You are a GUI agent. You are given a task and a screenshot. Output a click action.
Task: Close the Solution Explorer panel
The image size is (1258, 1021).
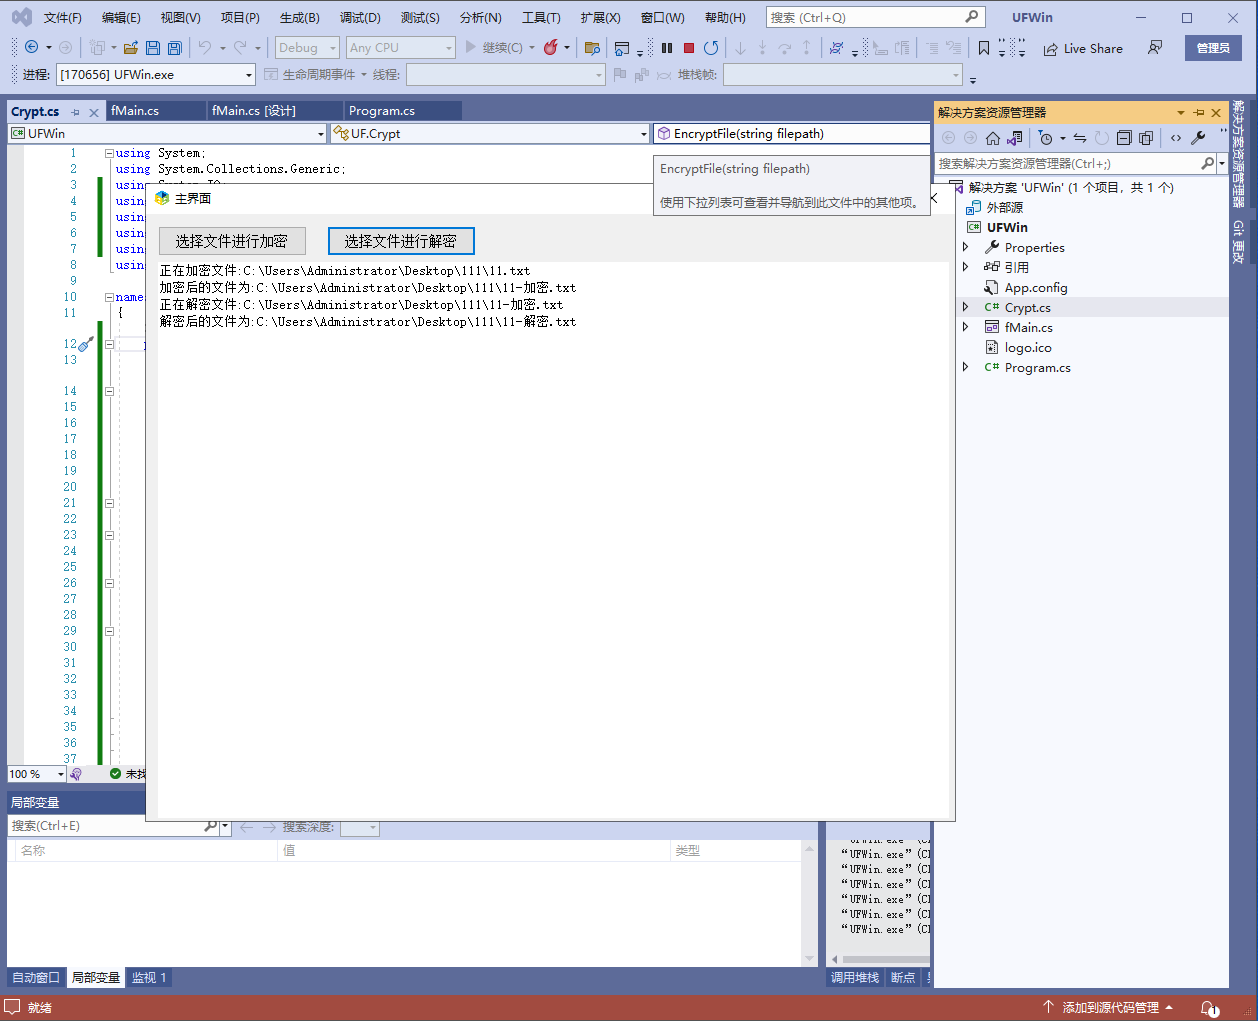click(1216, 112)
